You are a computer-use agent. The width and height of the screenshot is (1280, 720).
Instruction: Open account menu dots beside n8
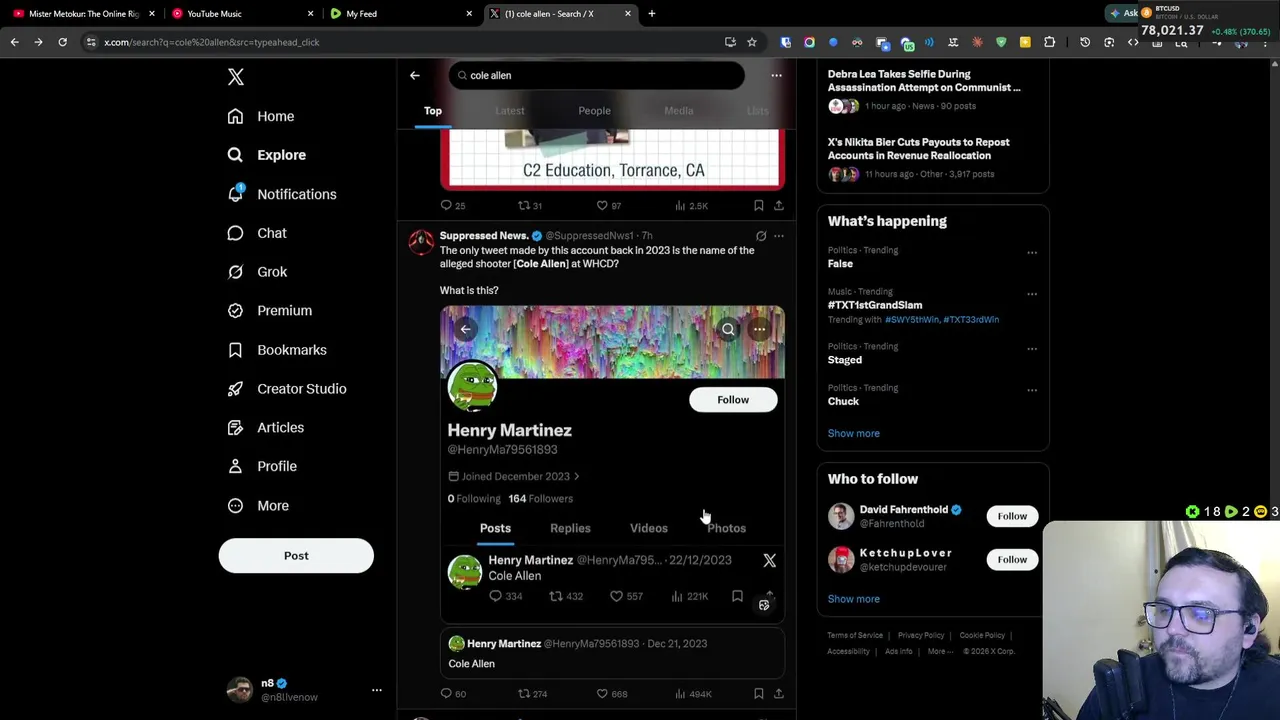point(377,690)
